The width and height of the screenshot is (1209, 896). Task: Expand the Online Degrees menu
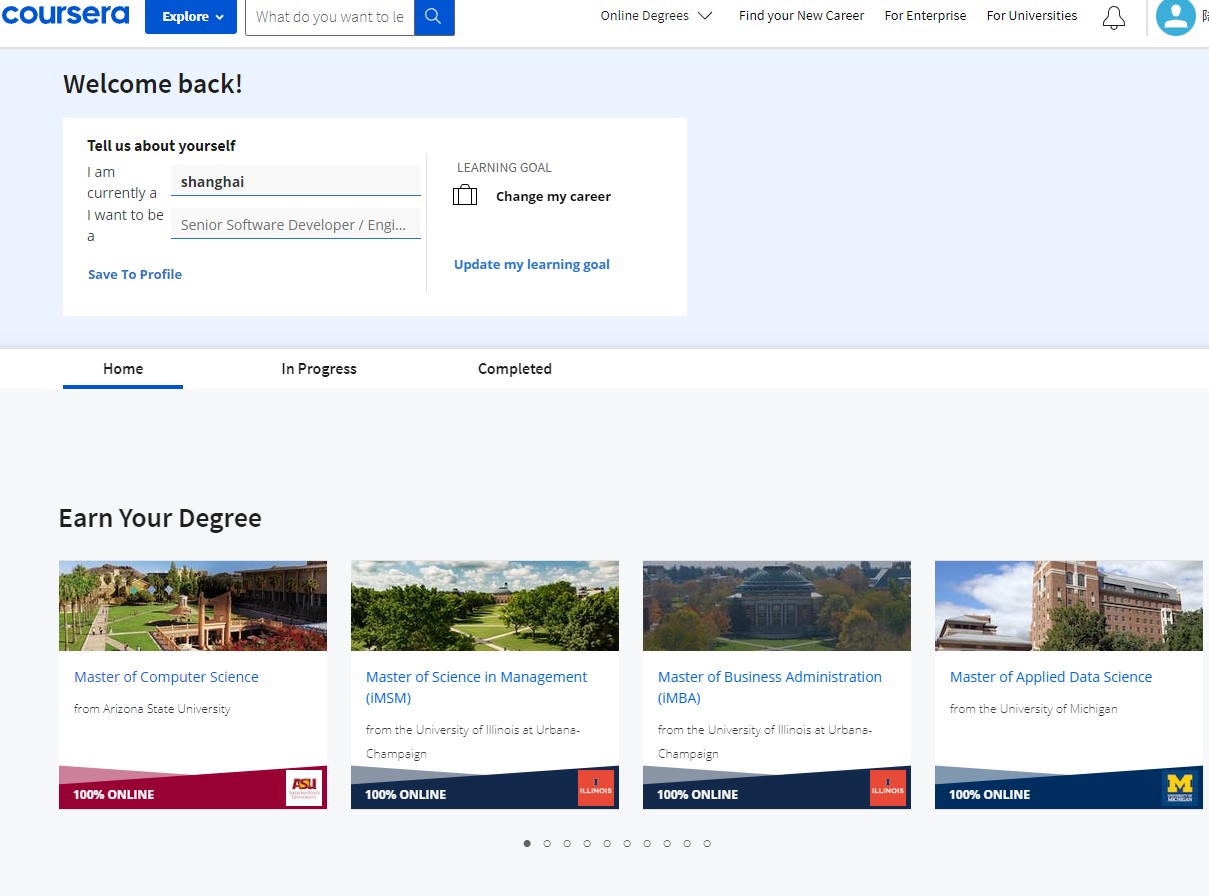click(656, 16)
